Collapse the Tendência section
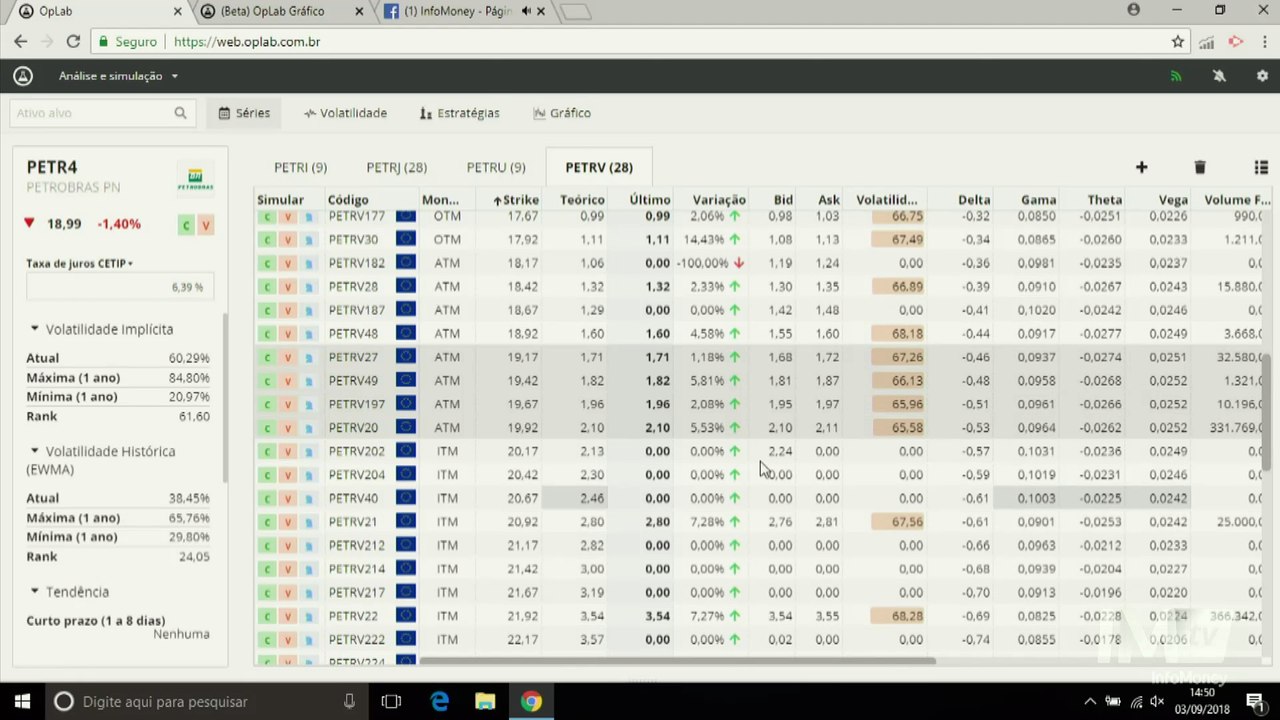 (x=69, y=592)
